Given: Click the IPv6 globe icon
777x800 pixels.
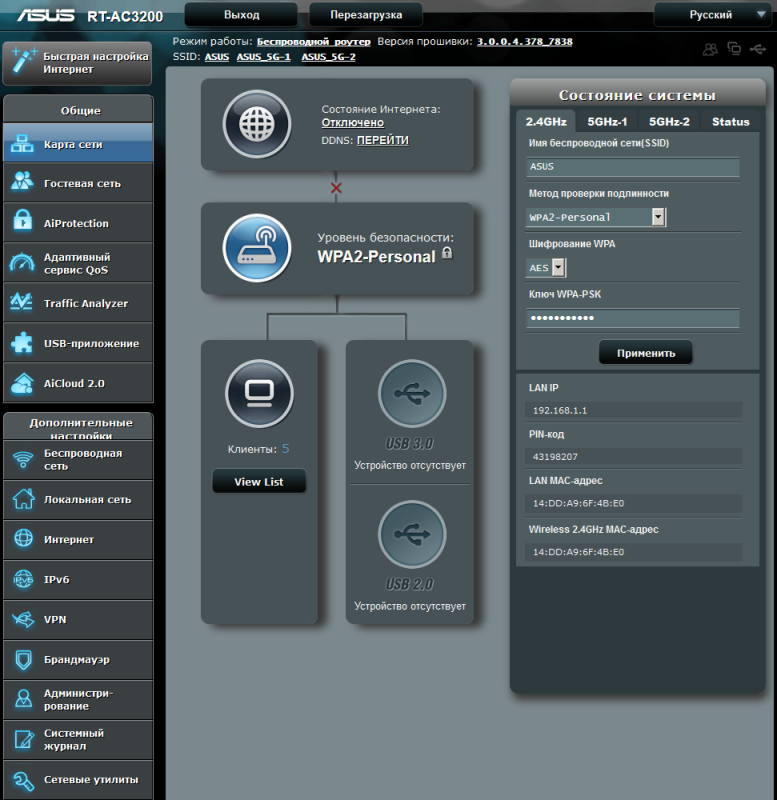Looking at the screenshot, I should click(23, 579).
